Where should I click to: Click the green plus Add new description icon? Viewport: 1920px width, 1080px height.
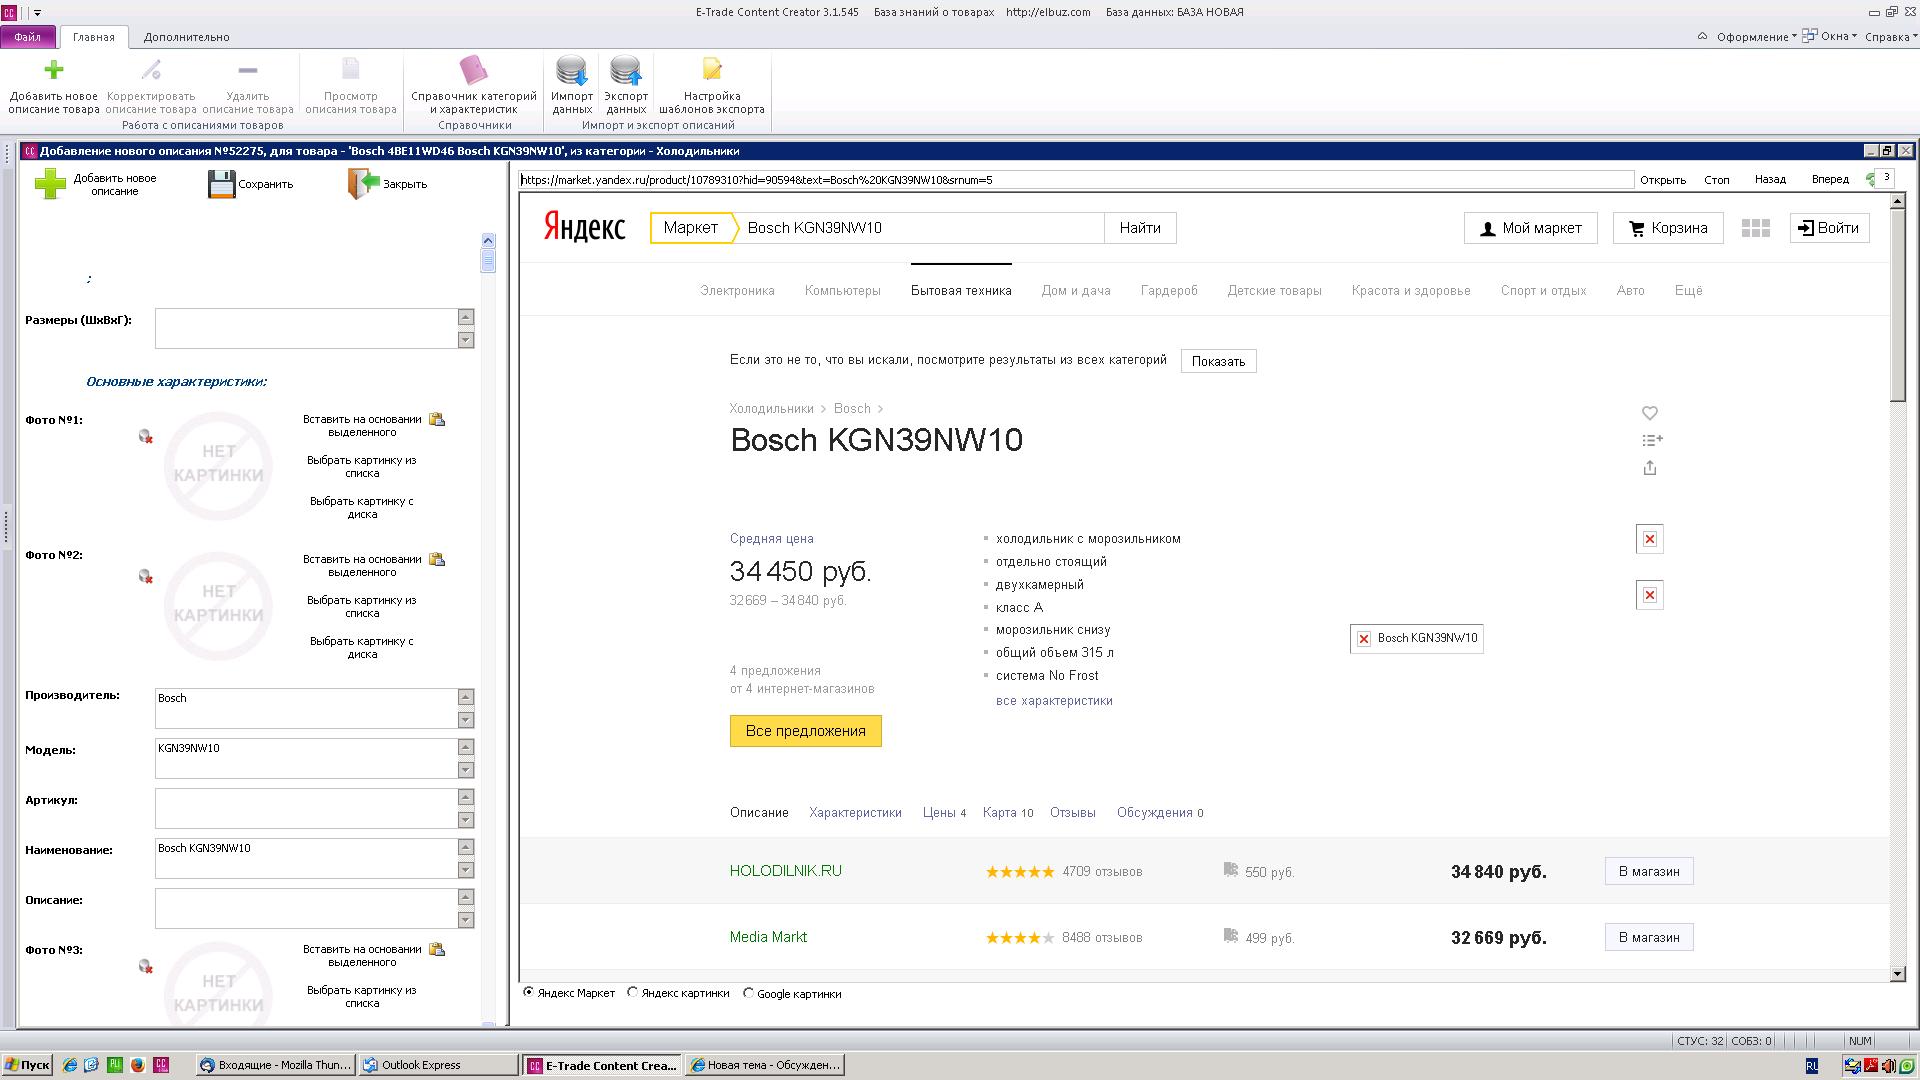[x=50, y=184]
